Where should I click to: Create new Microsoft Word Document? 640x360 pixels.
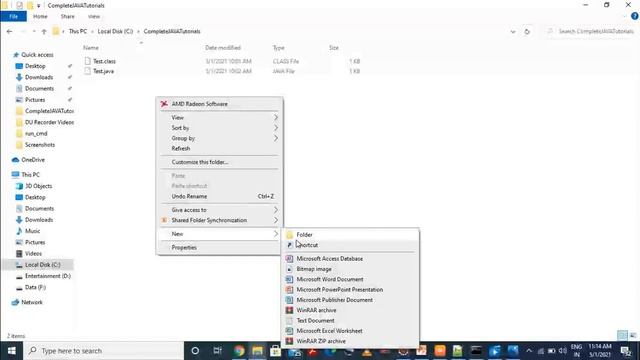click(x=350, y=280)
